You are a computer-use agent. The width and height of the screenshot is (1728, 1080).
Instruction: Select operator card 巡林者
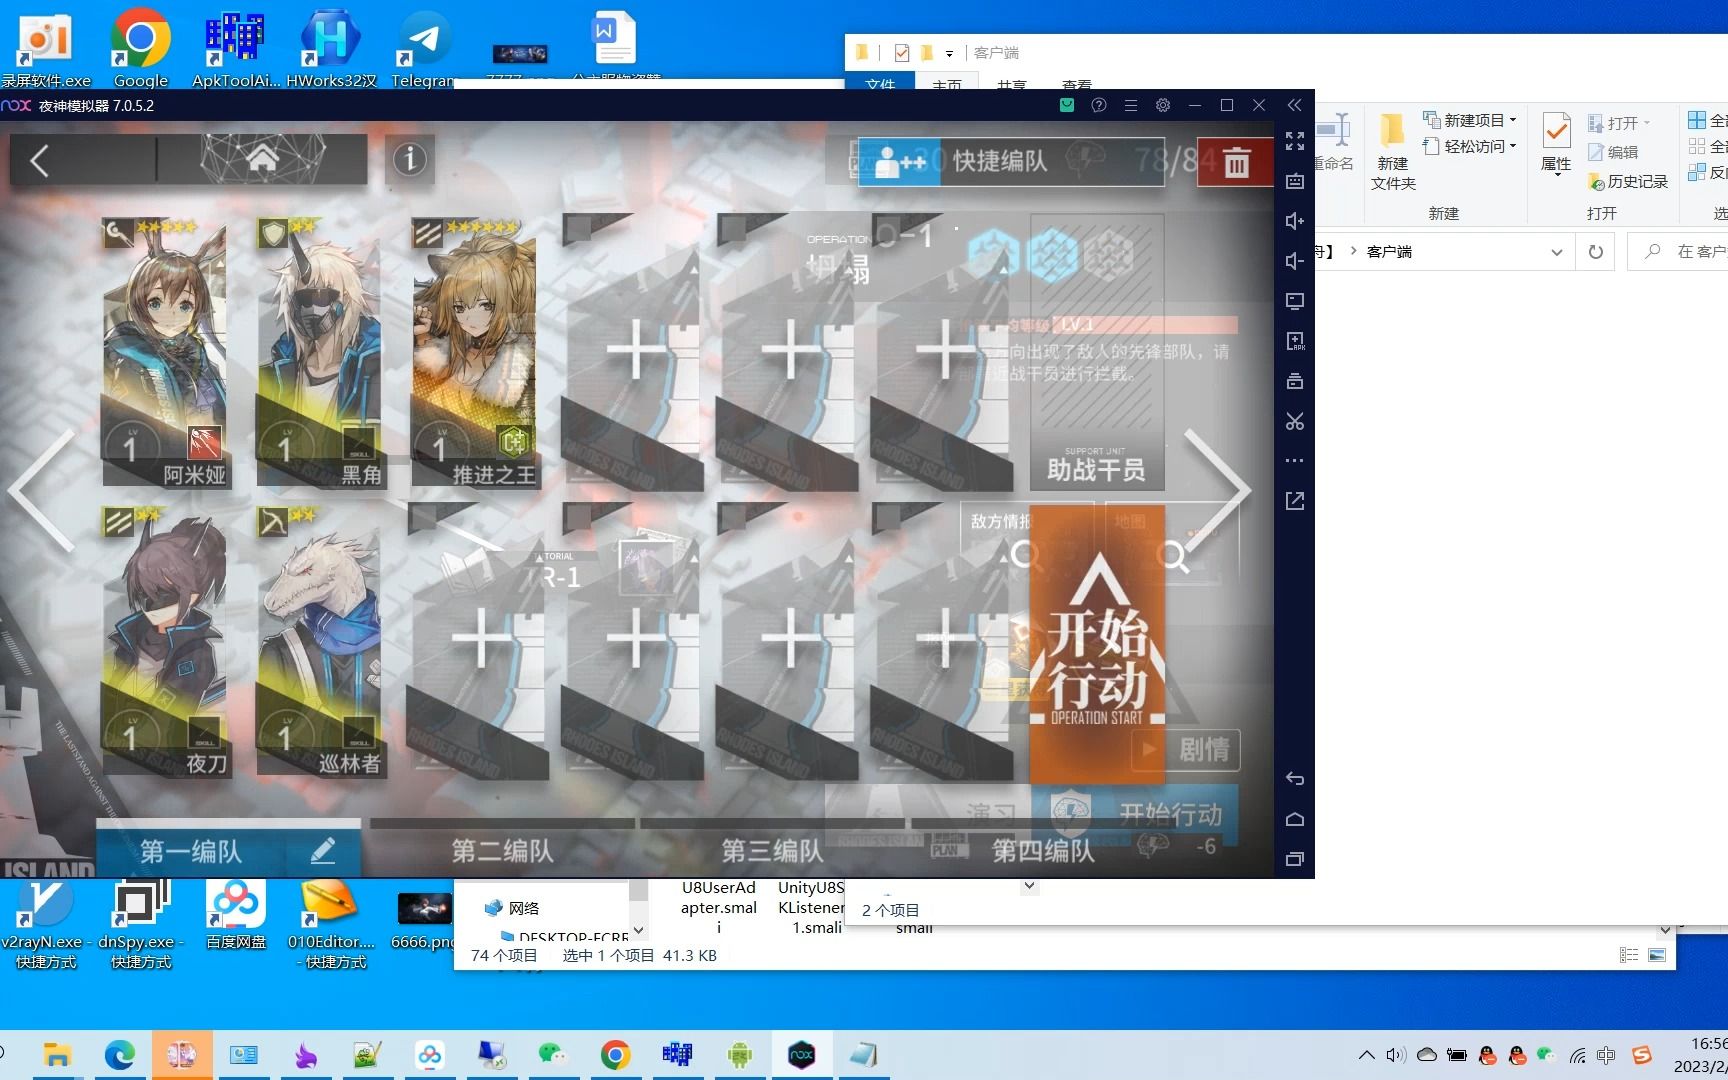pyautogui.click(x=320, y=642)
